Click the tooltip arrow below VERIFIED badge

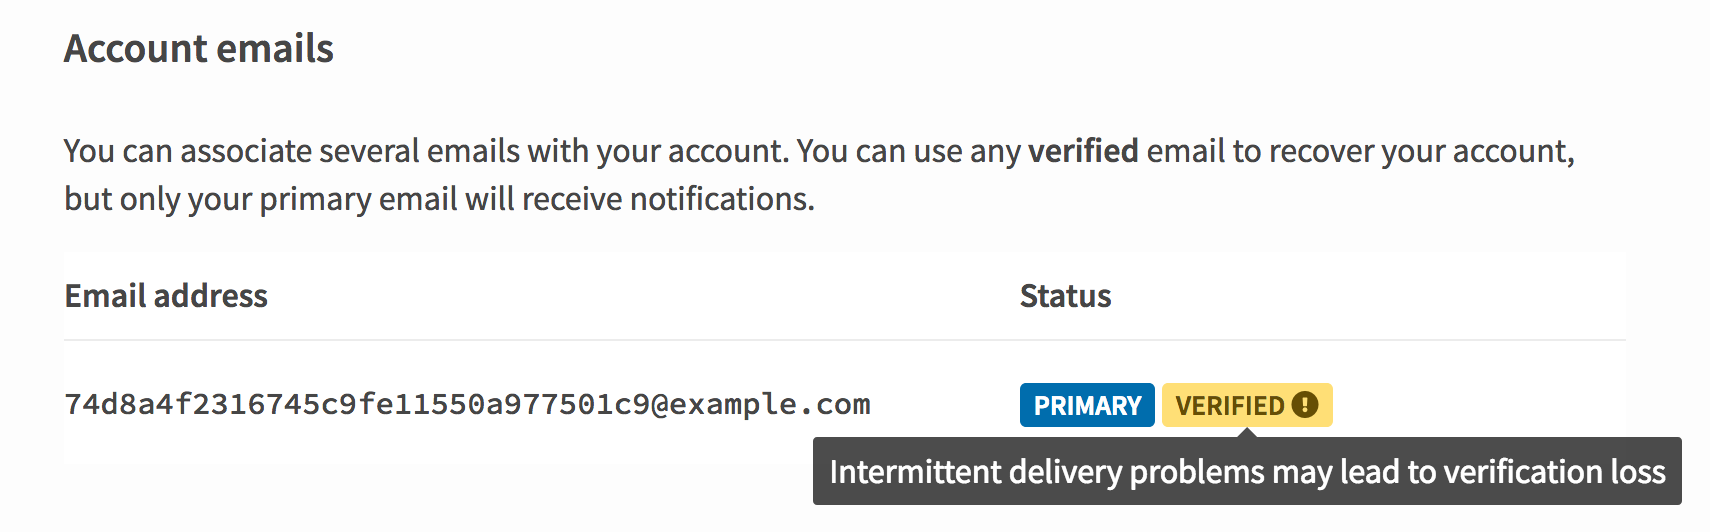tap(1246, 432)
